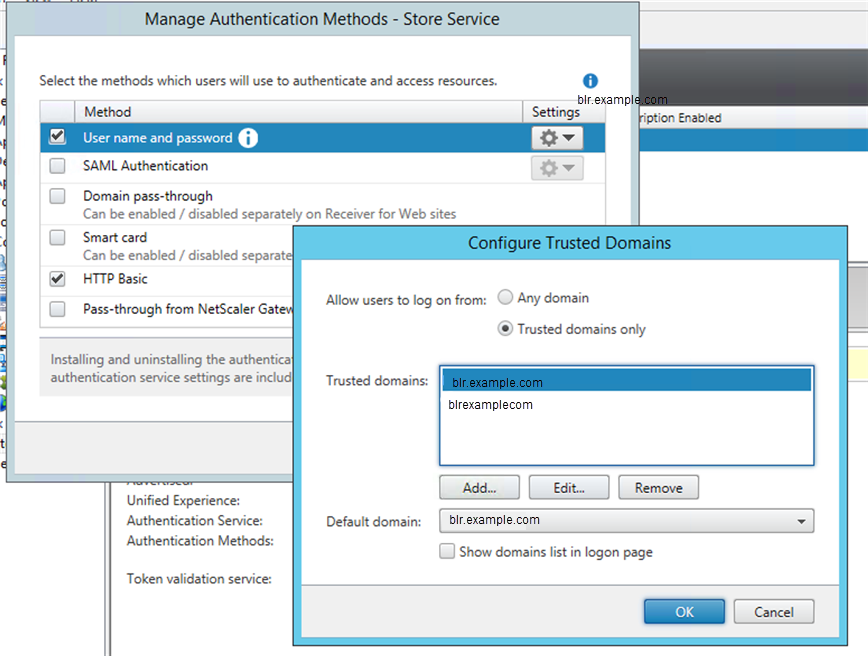Click the blue info icon at top of dialog

(x=590, y=81)
